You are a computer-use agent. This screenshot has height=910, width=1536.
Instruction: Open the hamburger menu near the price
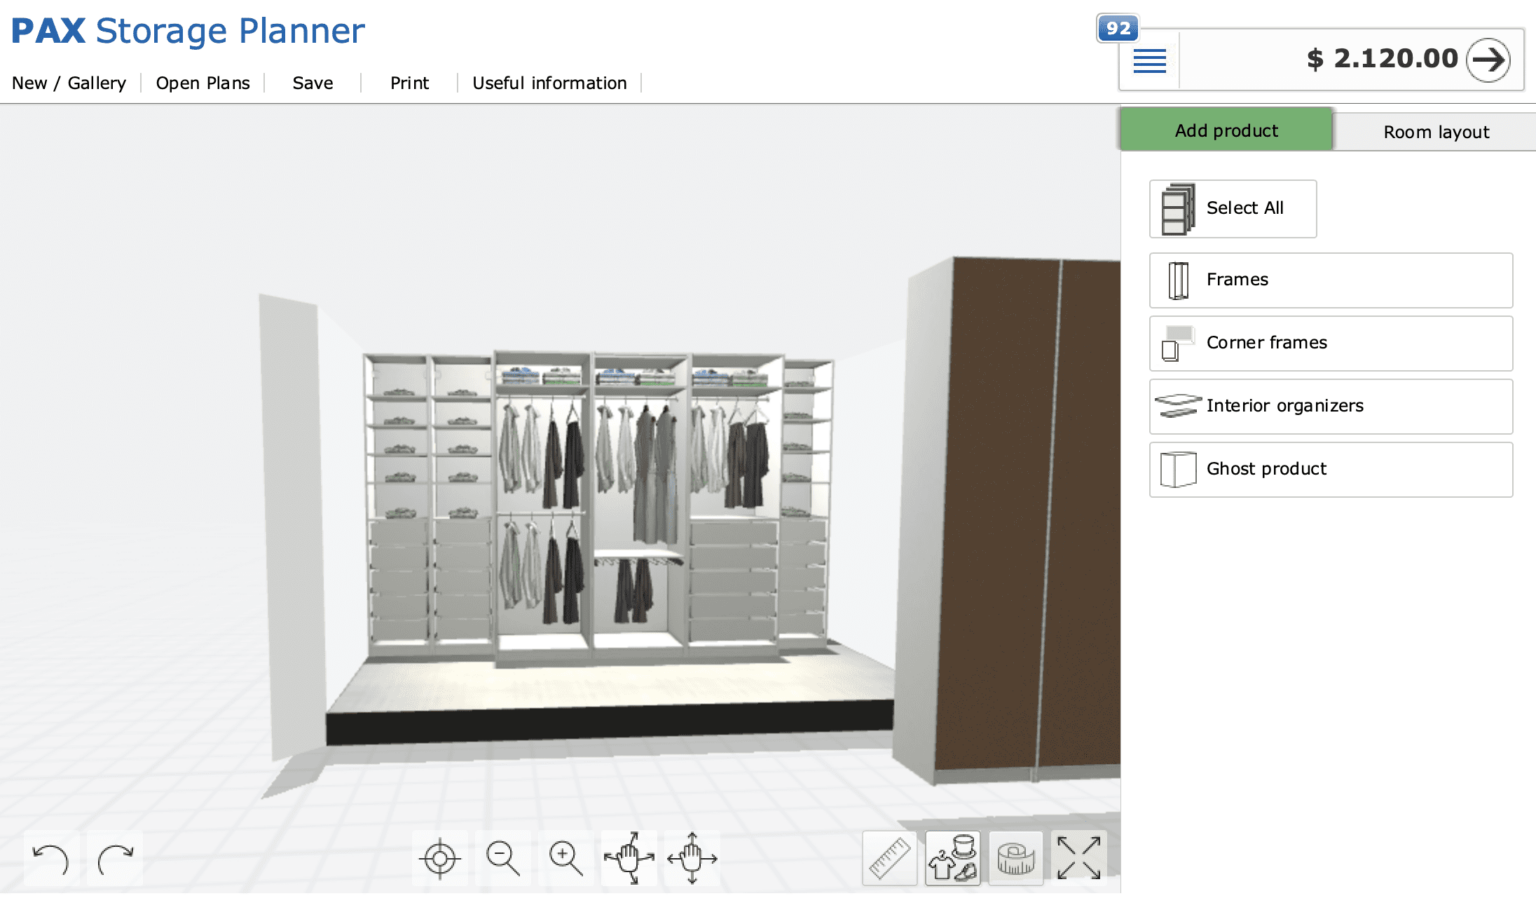pyautogui.click(x=1149, y=60)
